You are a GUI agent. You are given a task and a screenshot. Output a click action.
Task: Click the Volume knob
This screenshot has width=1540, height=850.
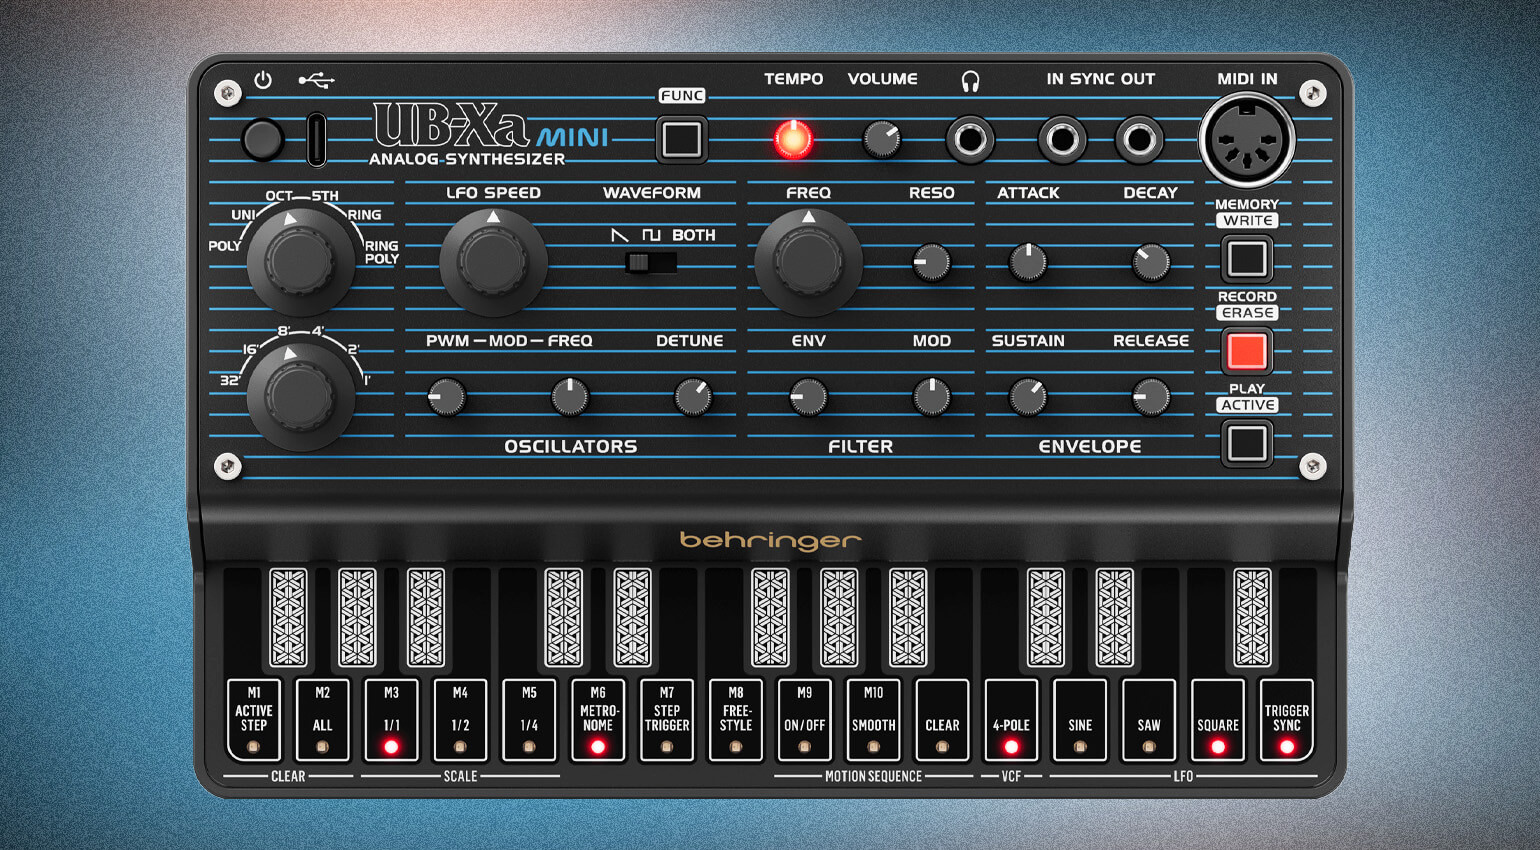(882, 139)
